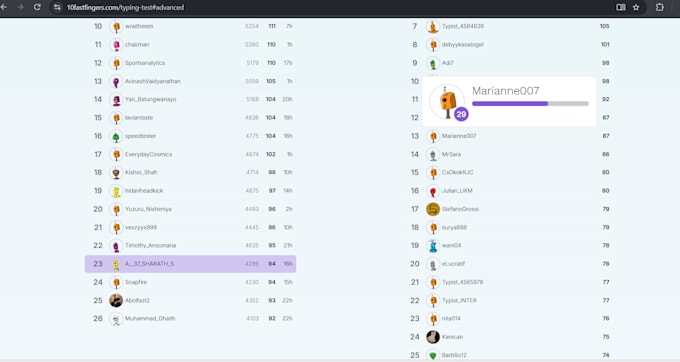Image resolution: width=680 pixels, height=362 pixels.
Task: Click wani04's blue avatar icon
Action: tap(433, 246)
